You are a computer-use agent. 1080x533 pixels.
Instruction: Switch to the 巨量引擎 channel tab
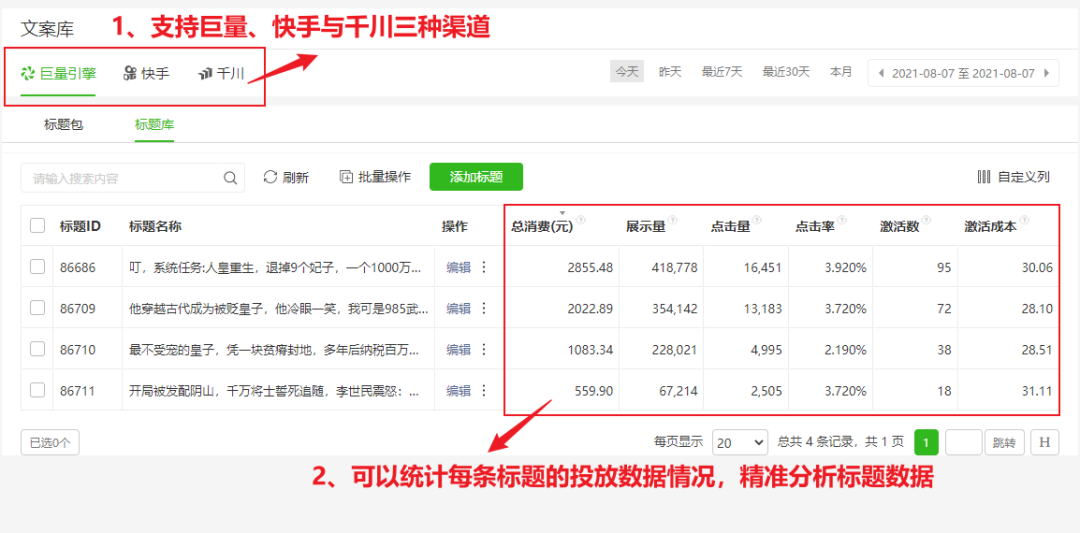coord(58,73)
